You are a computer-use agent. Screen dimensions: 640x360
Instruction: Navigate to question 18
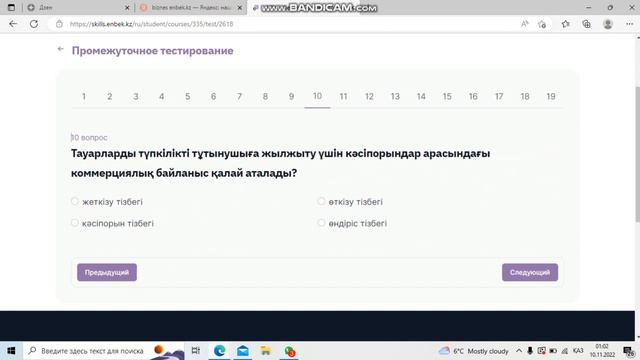pos(525,96)
